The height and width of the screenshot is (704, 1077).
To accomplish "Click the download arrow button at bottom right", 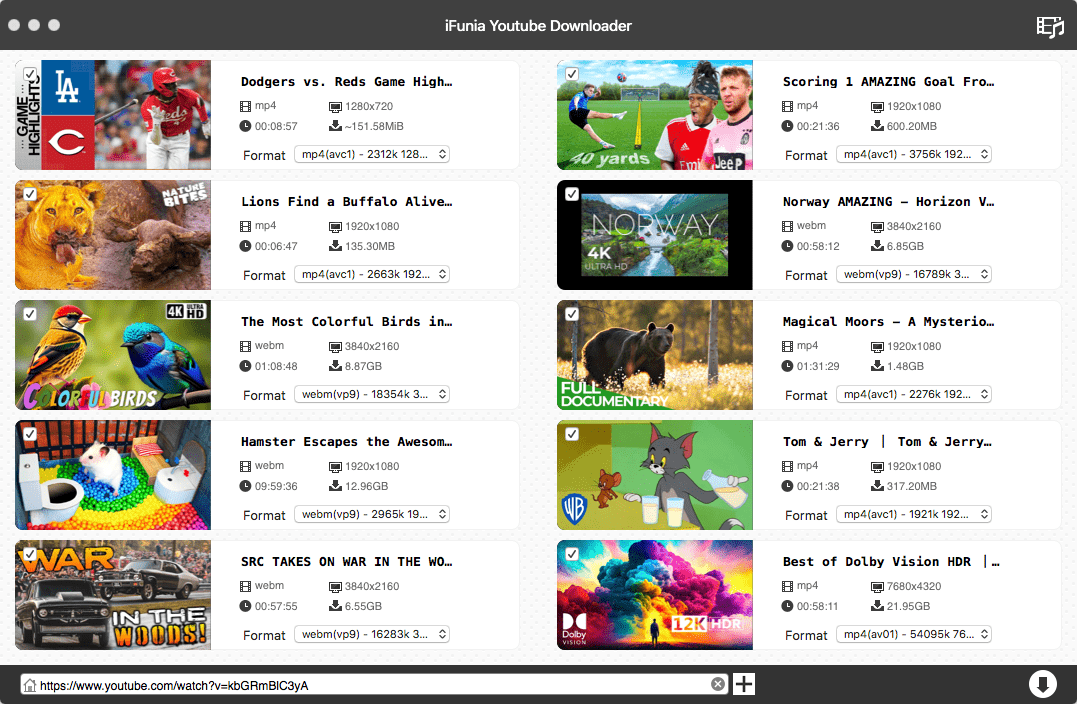I will point(1042,684).
